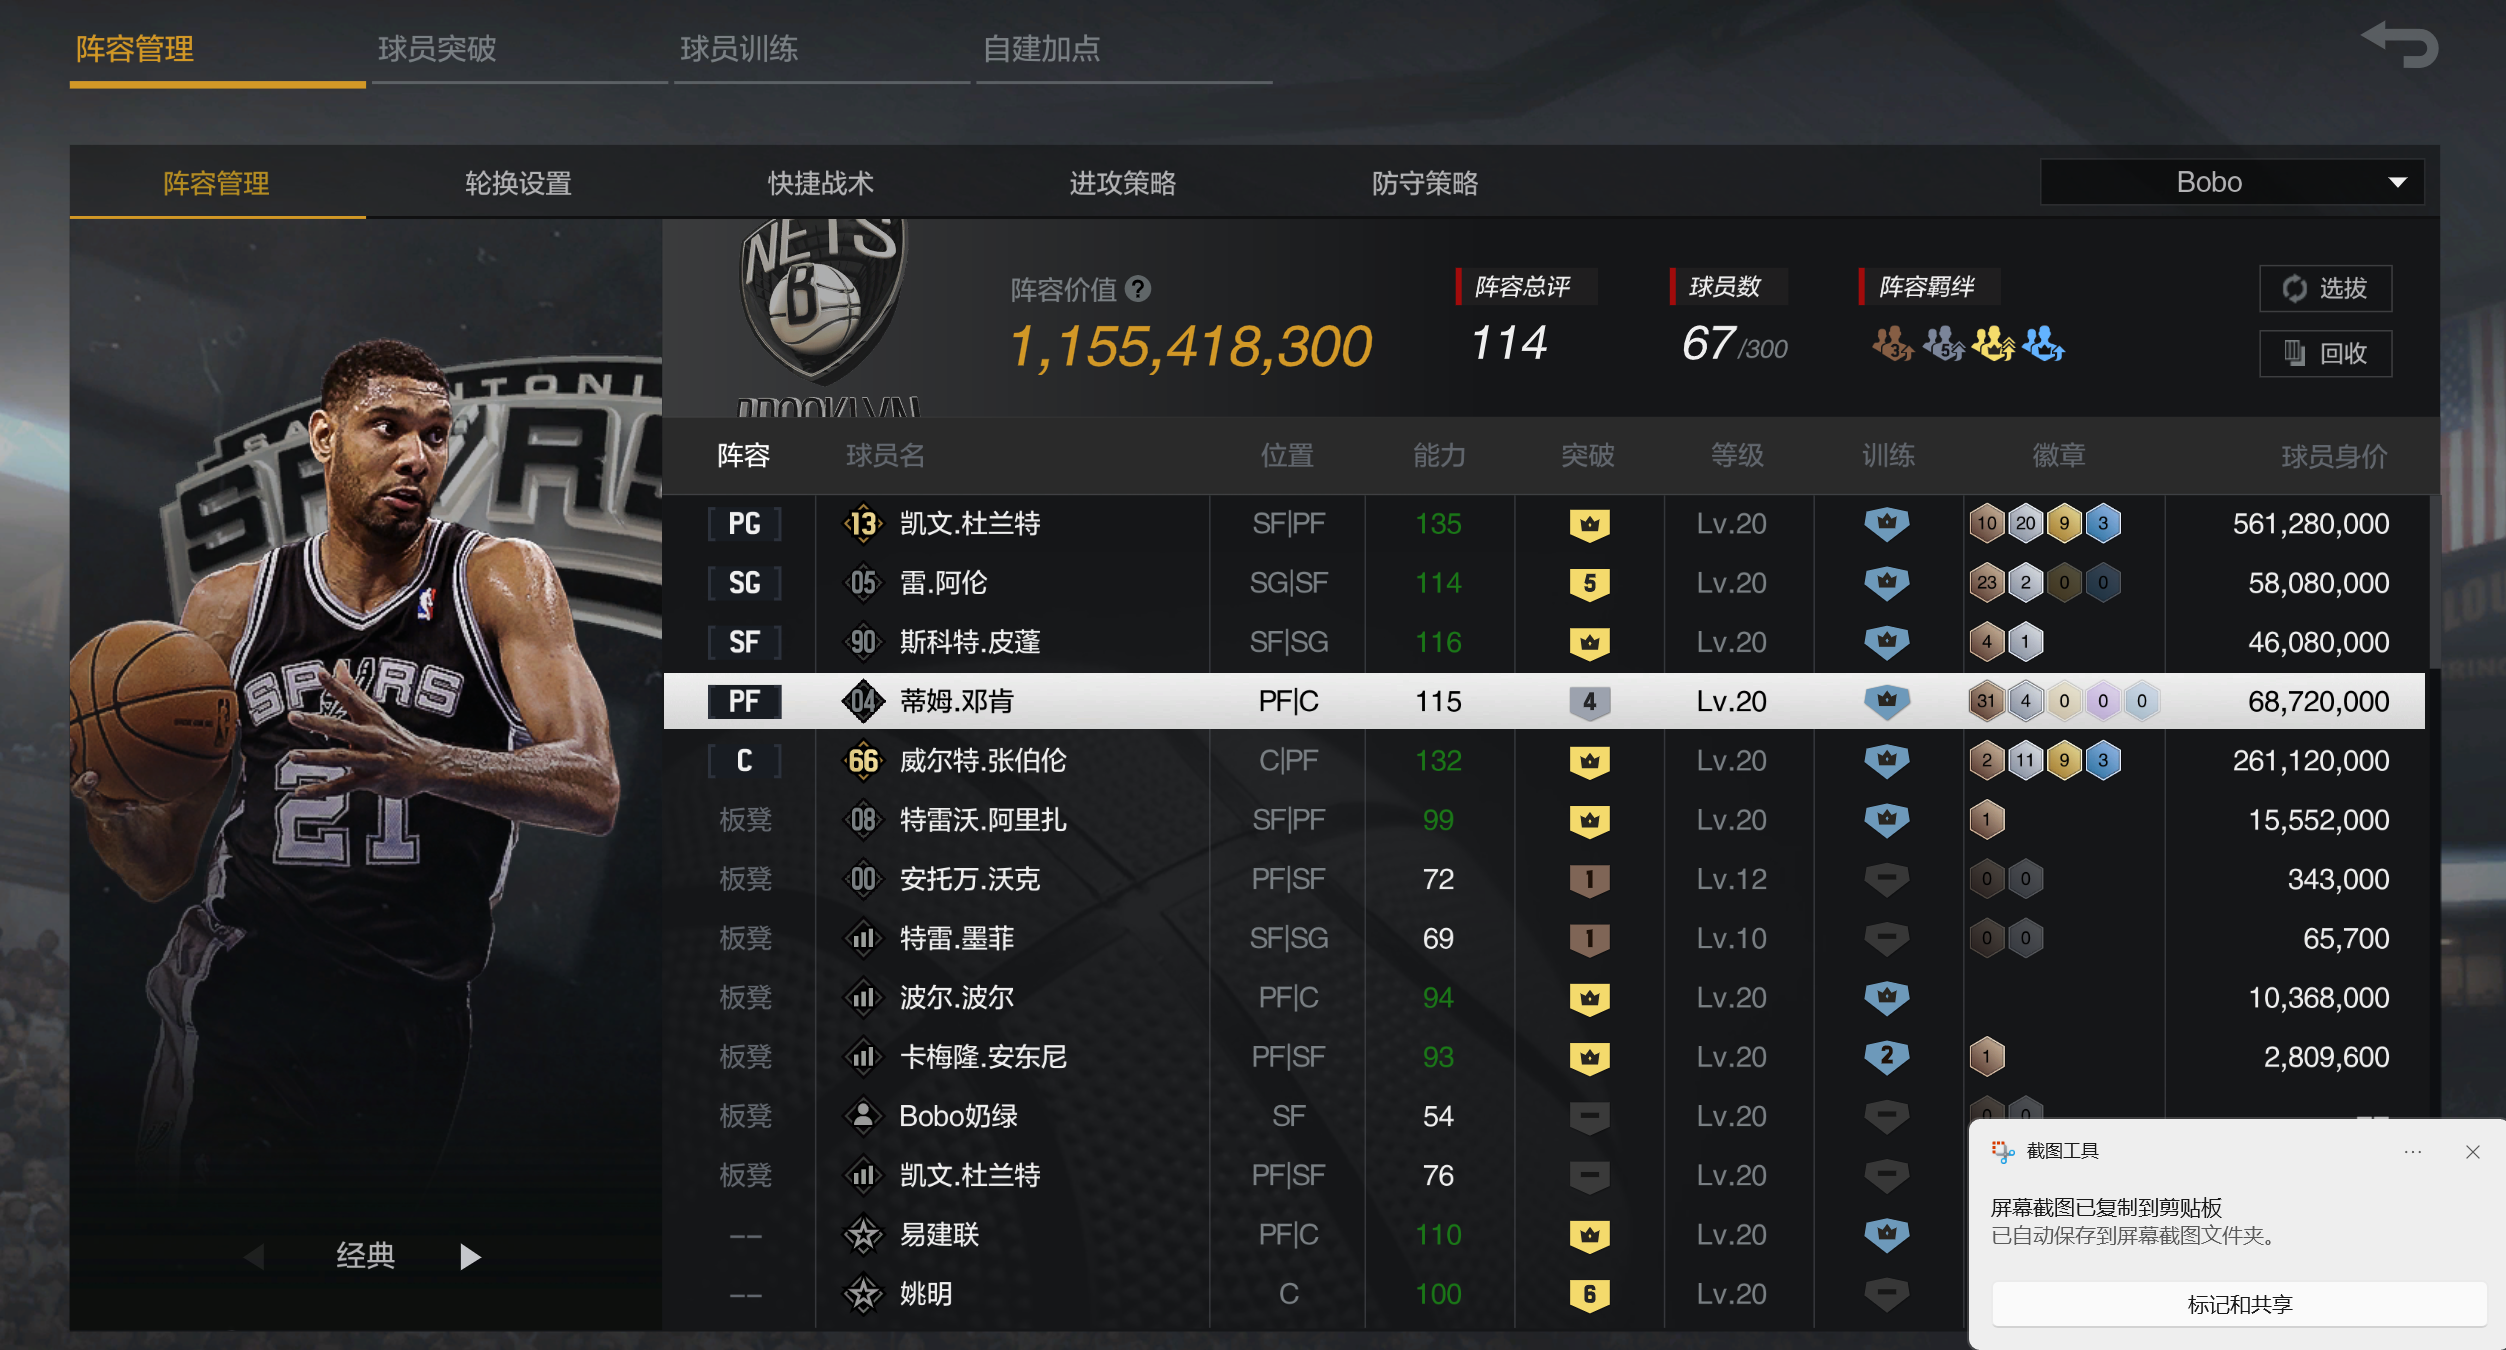
Task: Close the 截图工具 notification
Action: click(x=2473, y=1152)
